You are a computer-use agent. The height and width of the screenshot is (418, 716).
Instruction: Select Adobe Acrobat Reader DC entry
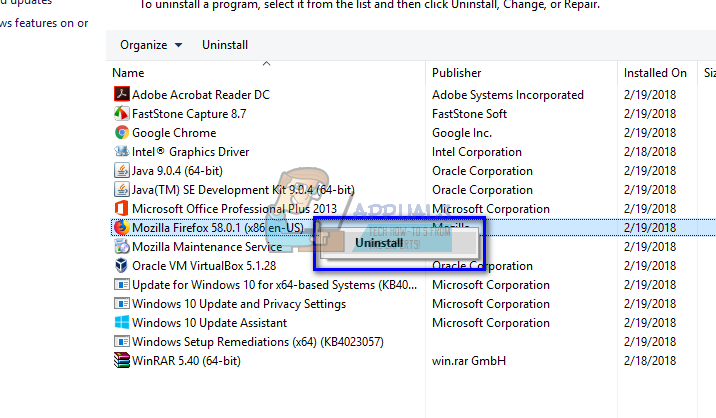tap(201, 95)
